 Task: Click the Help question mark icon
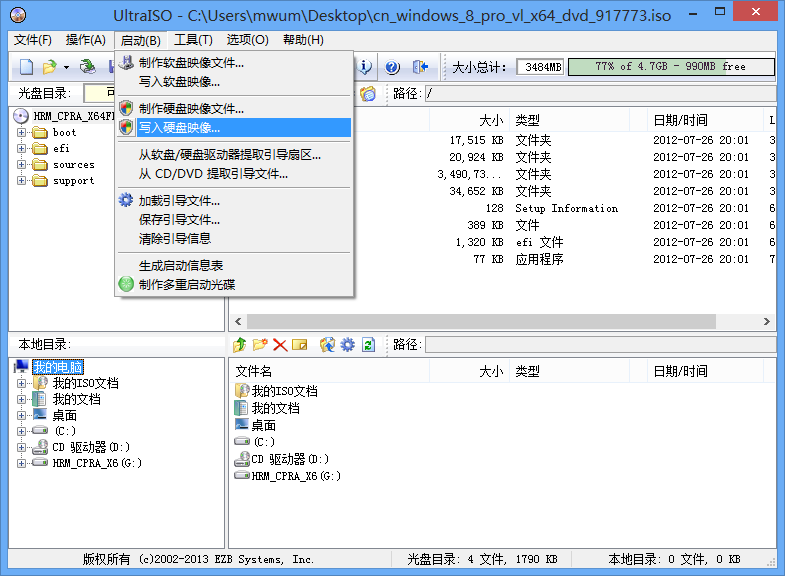(392, 67)
